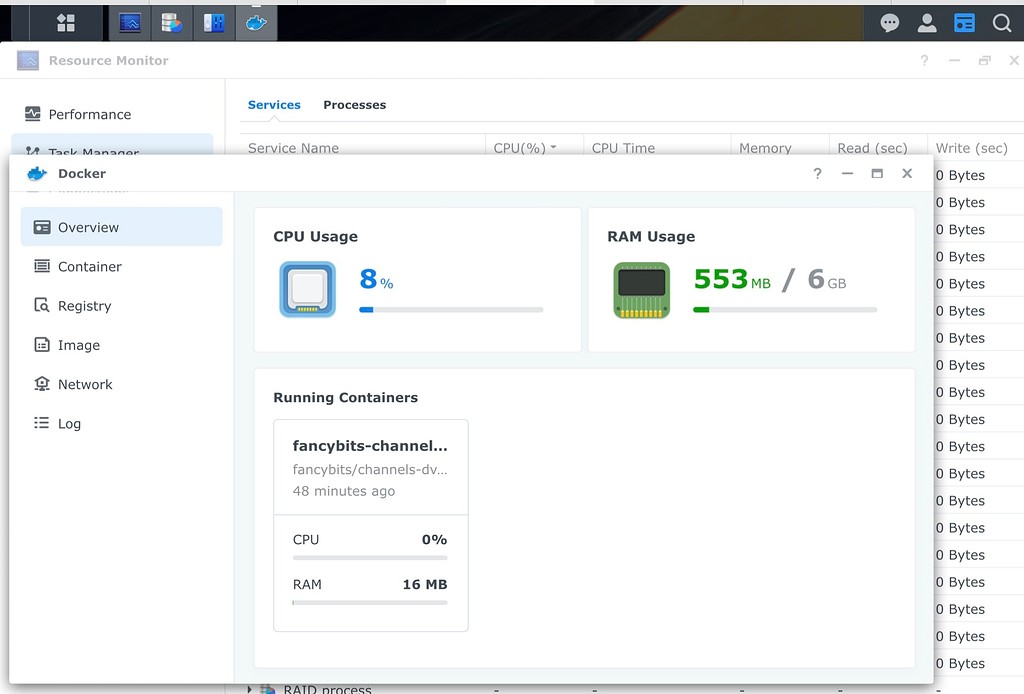The height and width of the screenshot is (694, 1024).
Task: Open Docker help via the question mark
Action: click(x=817, y=173)
